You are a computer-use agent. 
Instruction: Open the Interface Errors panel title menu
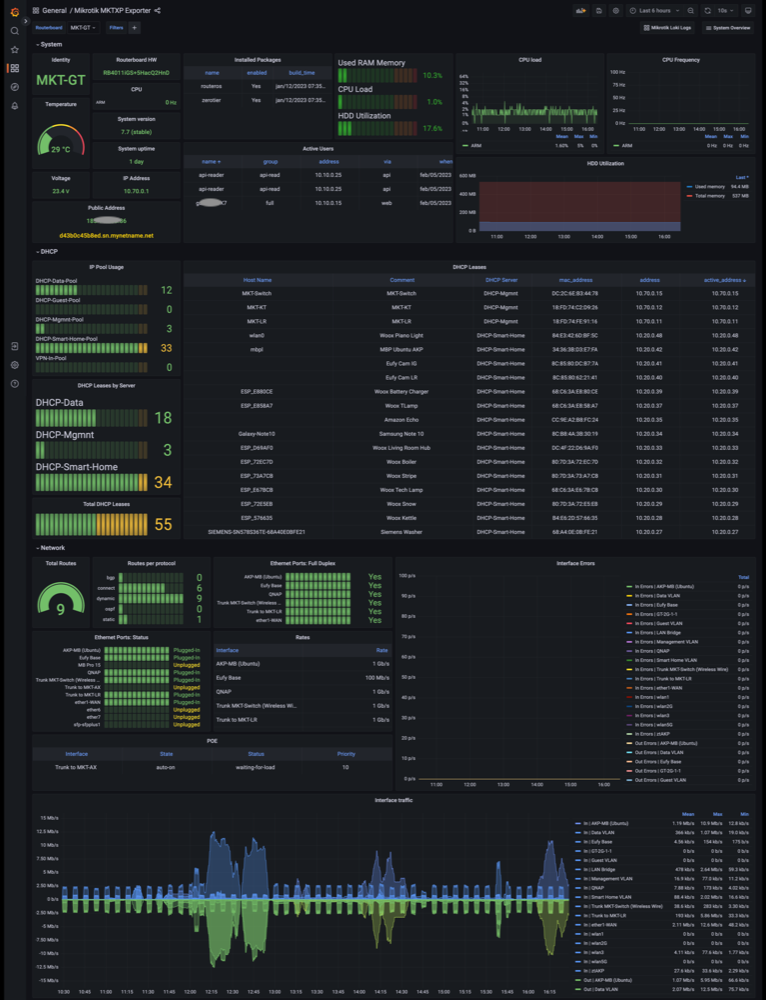[x=575, y=564]
